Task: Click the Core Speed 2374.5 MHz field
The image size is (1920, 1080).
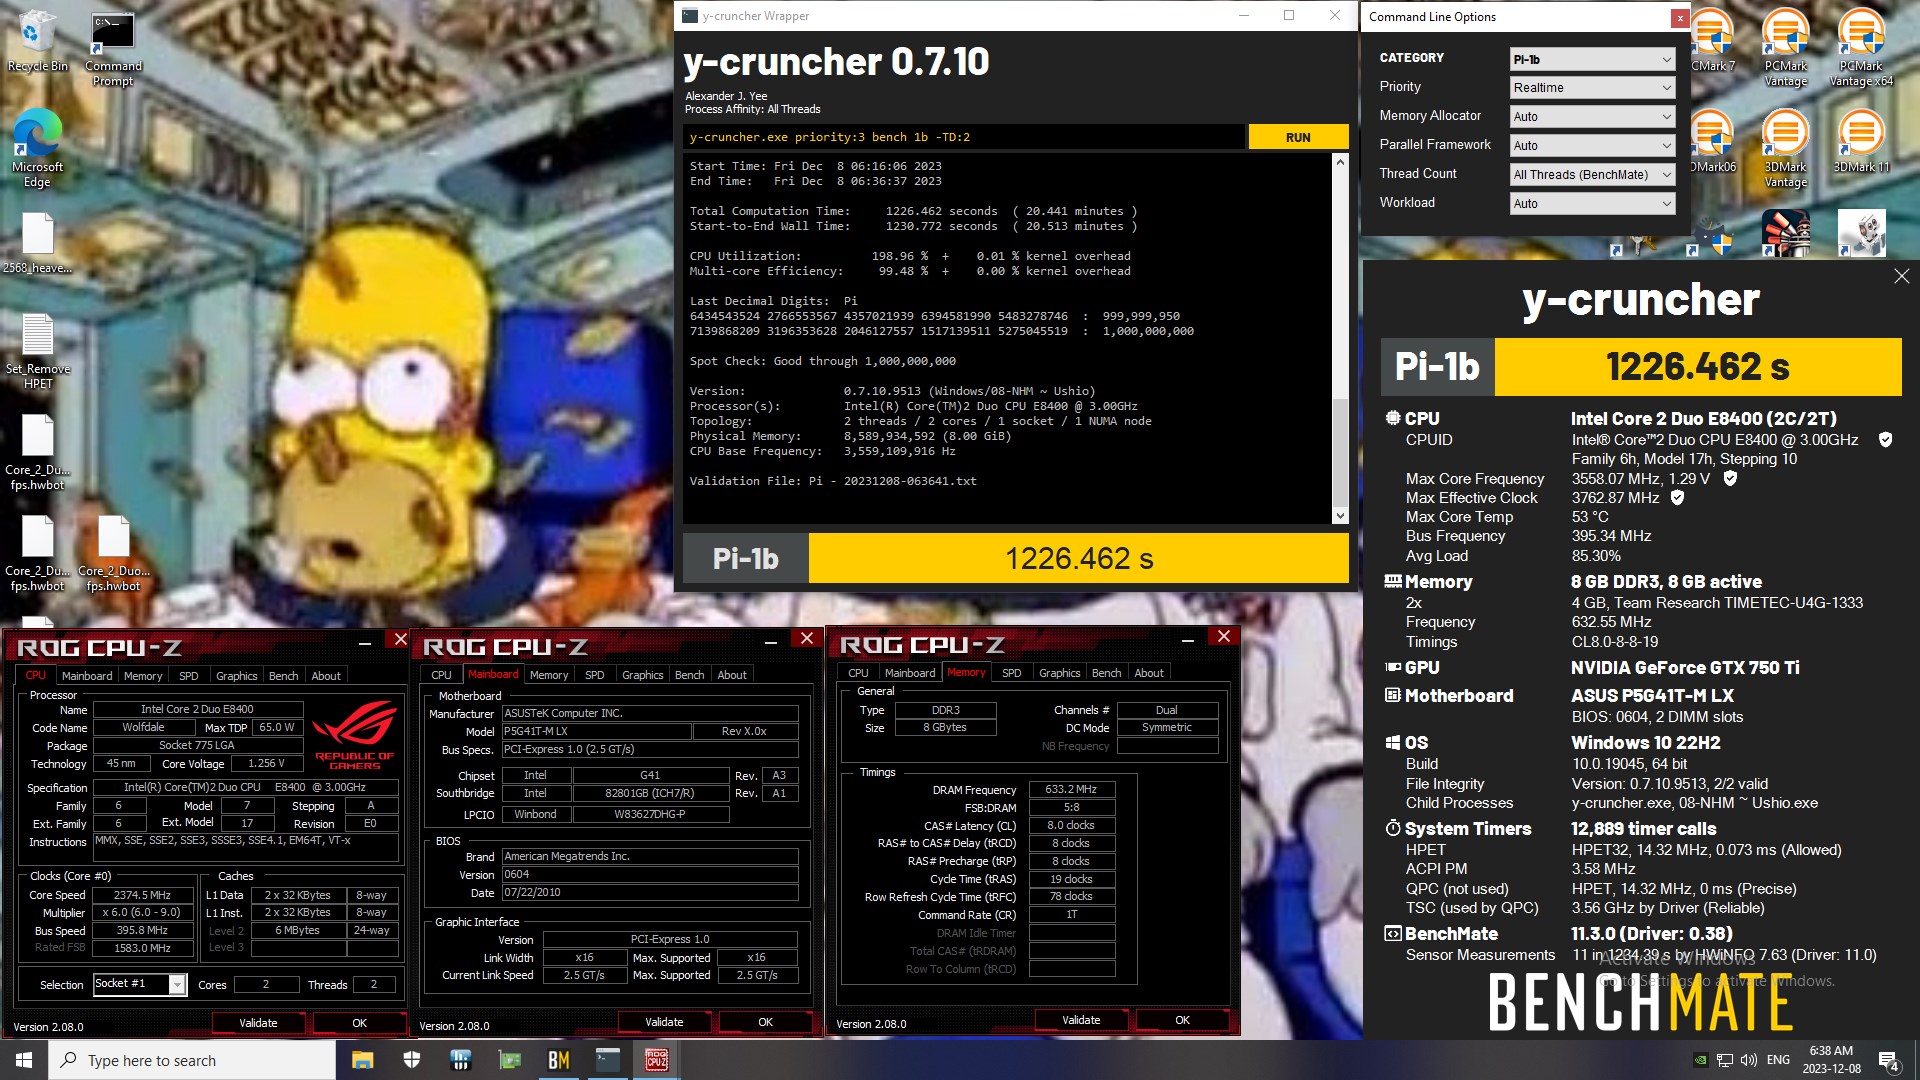Action: pyautogui.click(x=142, y=895)
